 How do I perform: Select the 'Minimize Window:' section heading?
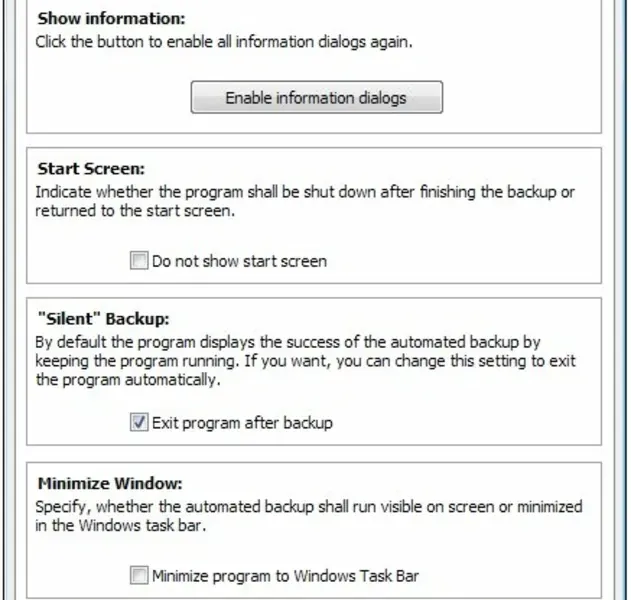[109, 483]
